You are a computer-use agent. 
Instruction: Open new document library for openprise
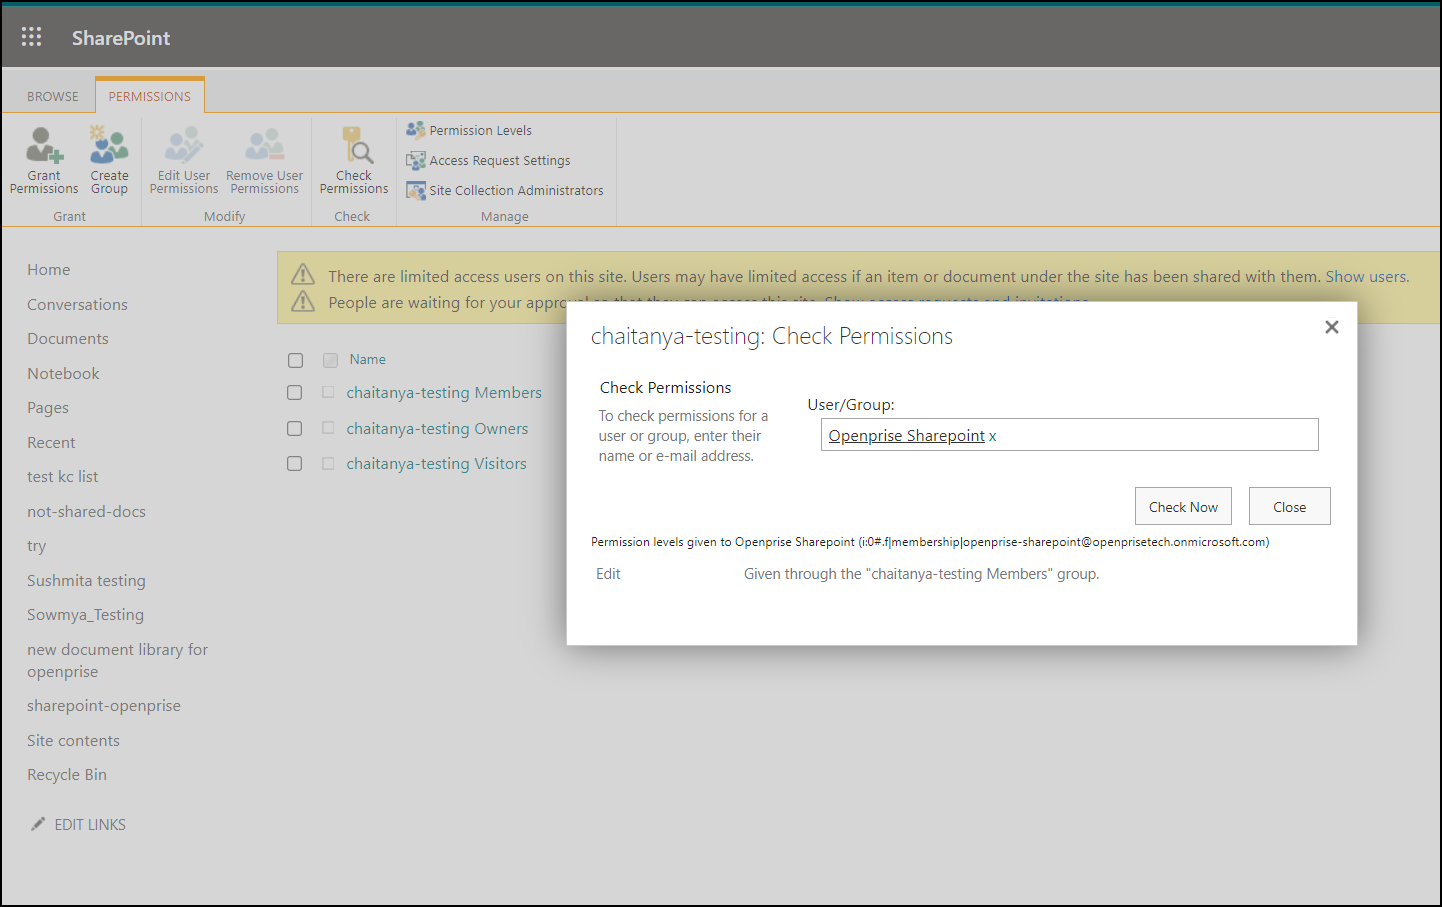[117, 660]
